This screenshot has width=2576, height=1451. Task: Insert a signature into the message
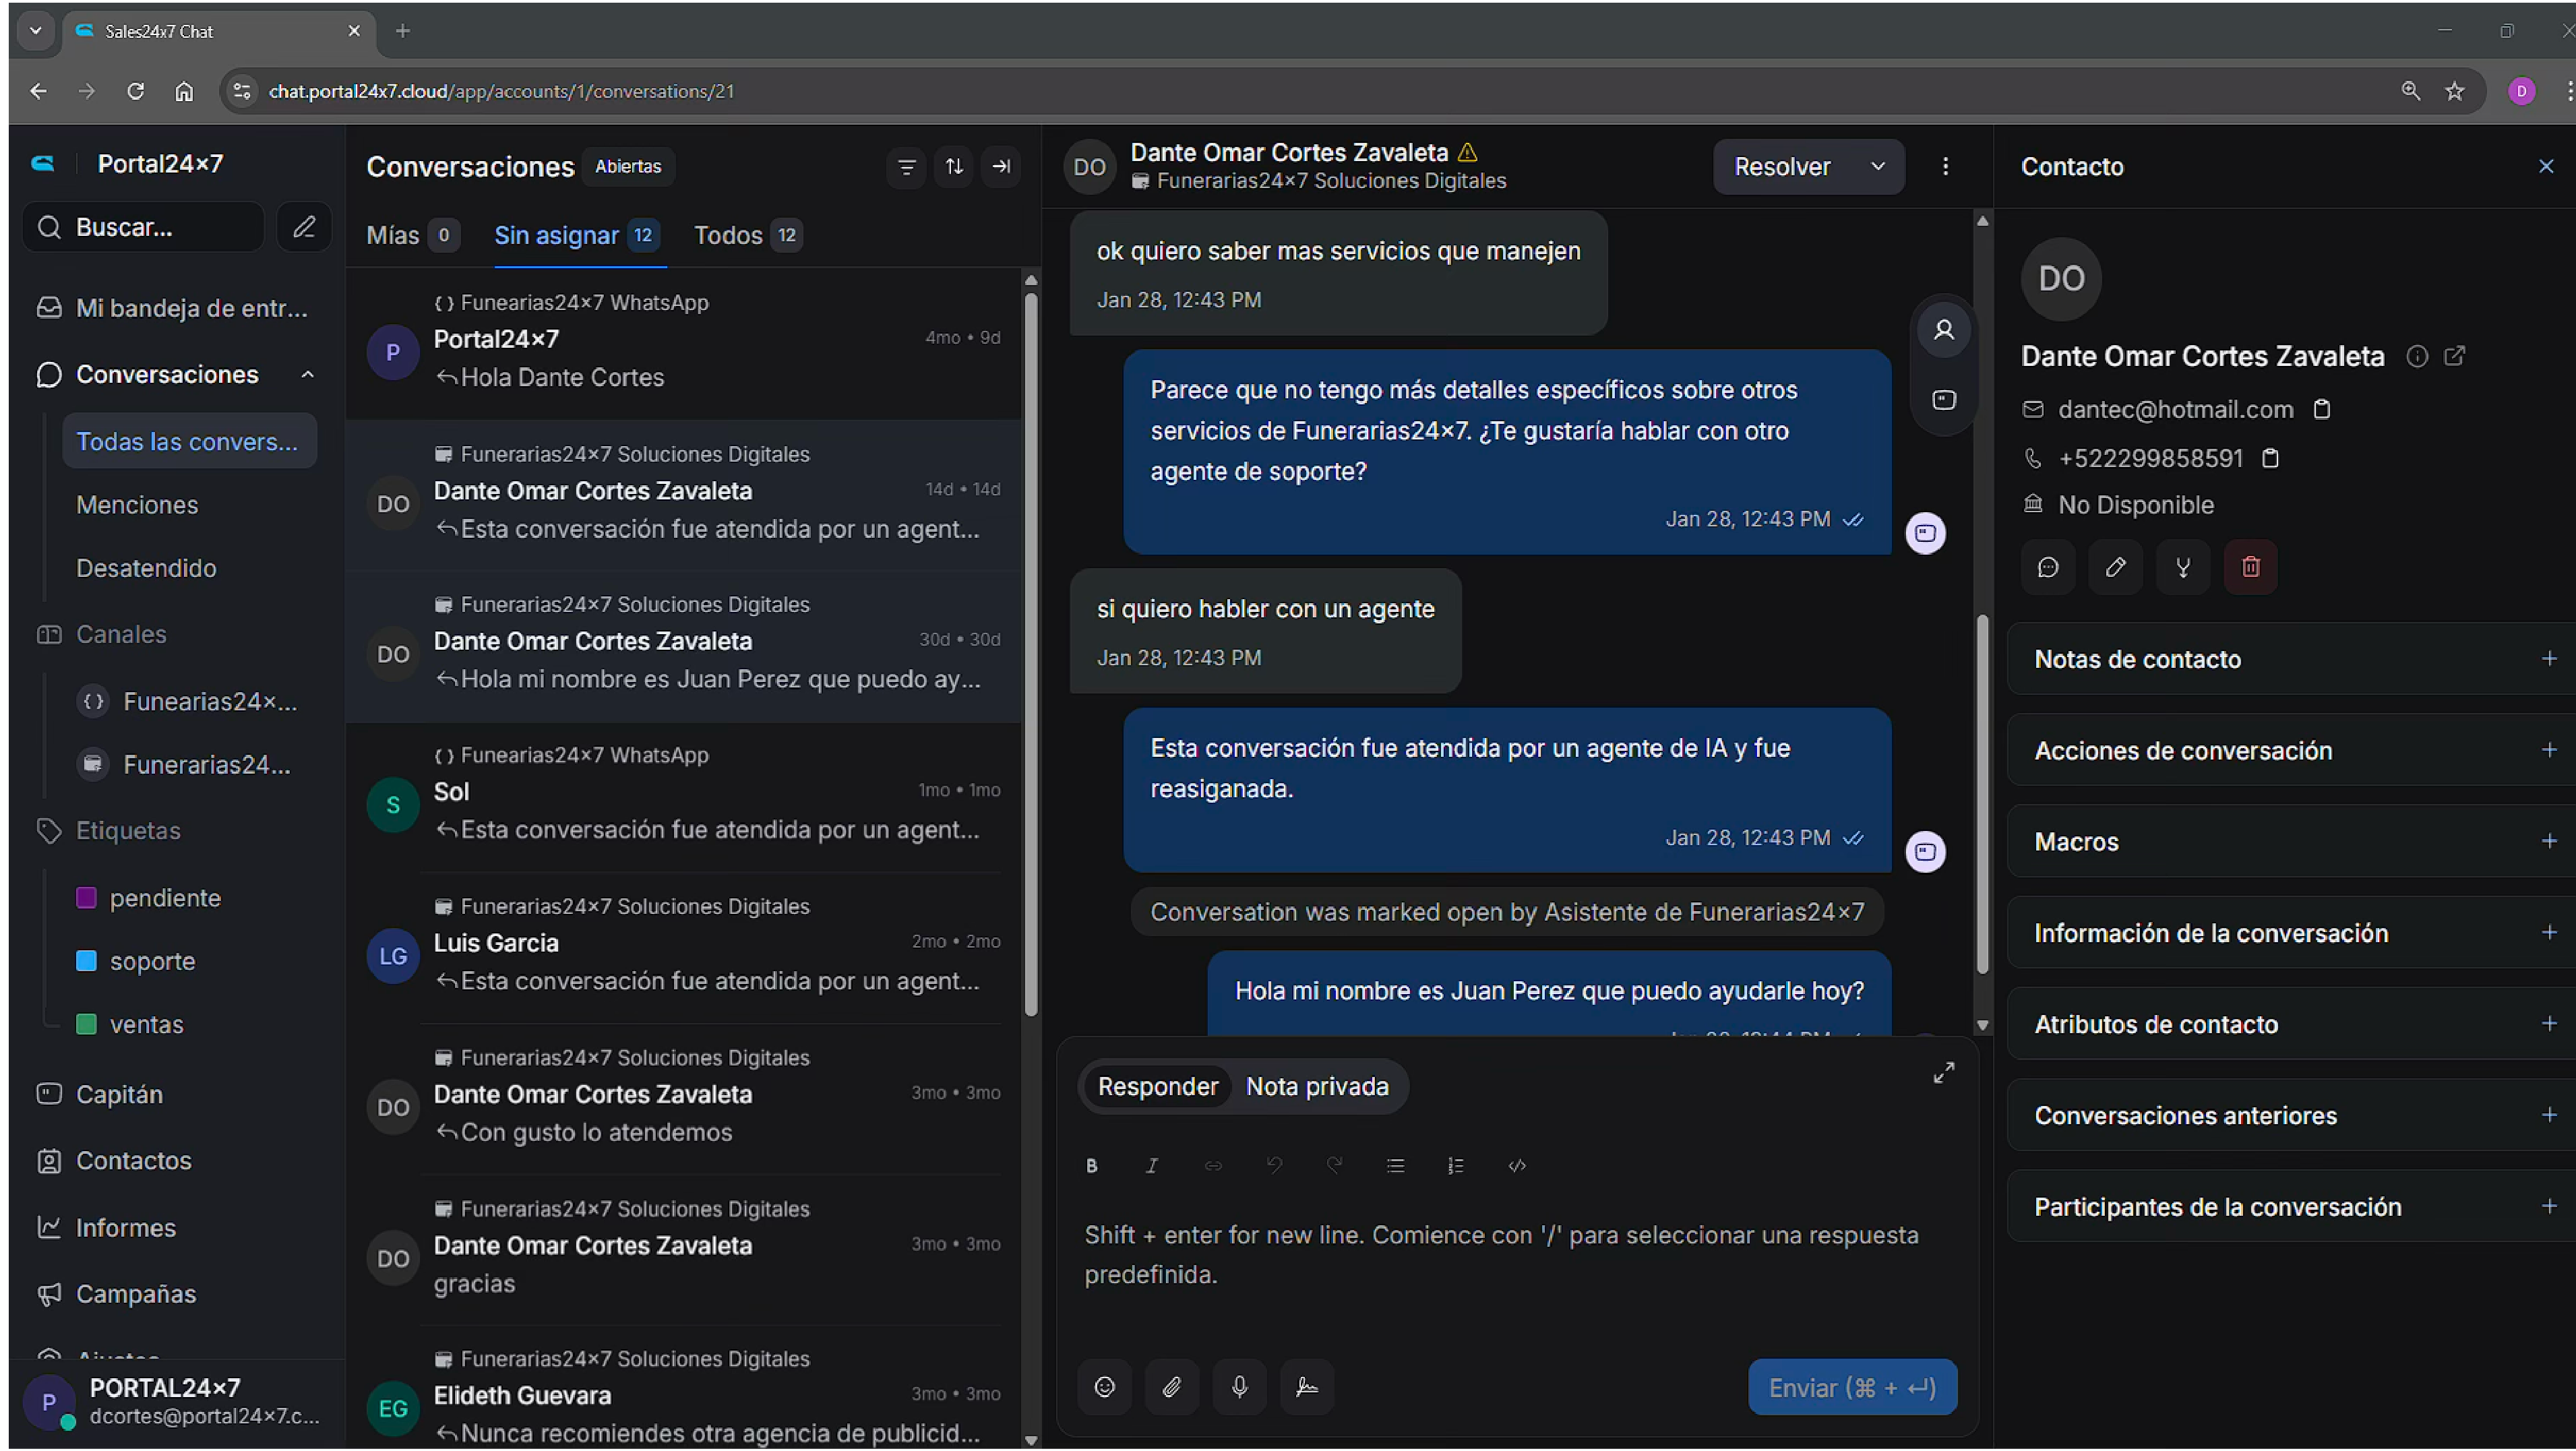(1307, 1387)
